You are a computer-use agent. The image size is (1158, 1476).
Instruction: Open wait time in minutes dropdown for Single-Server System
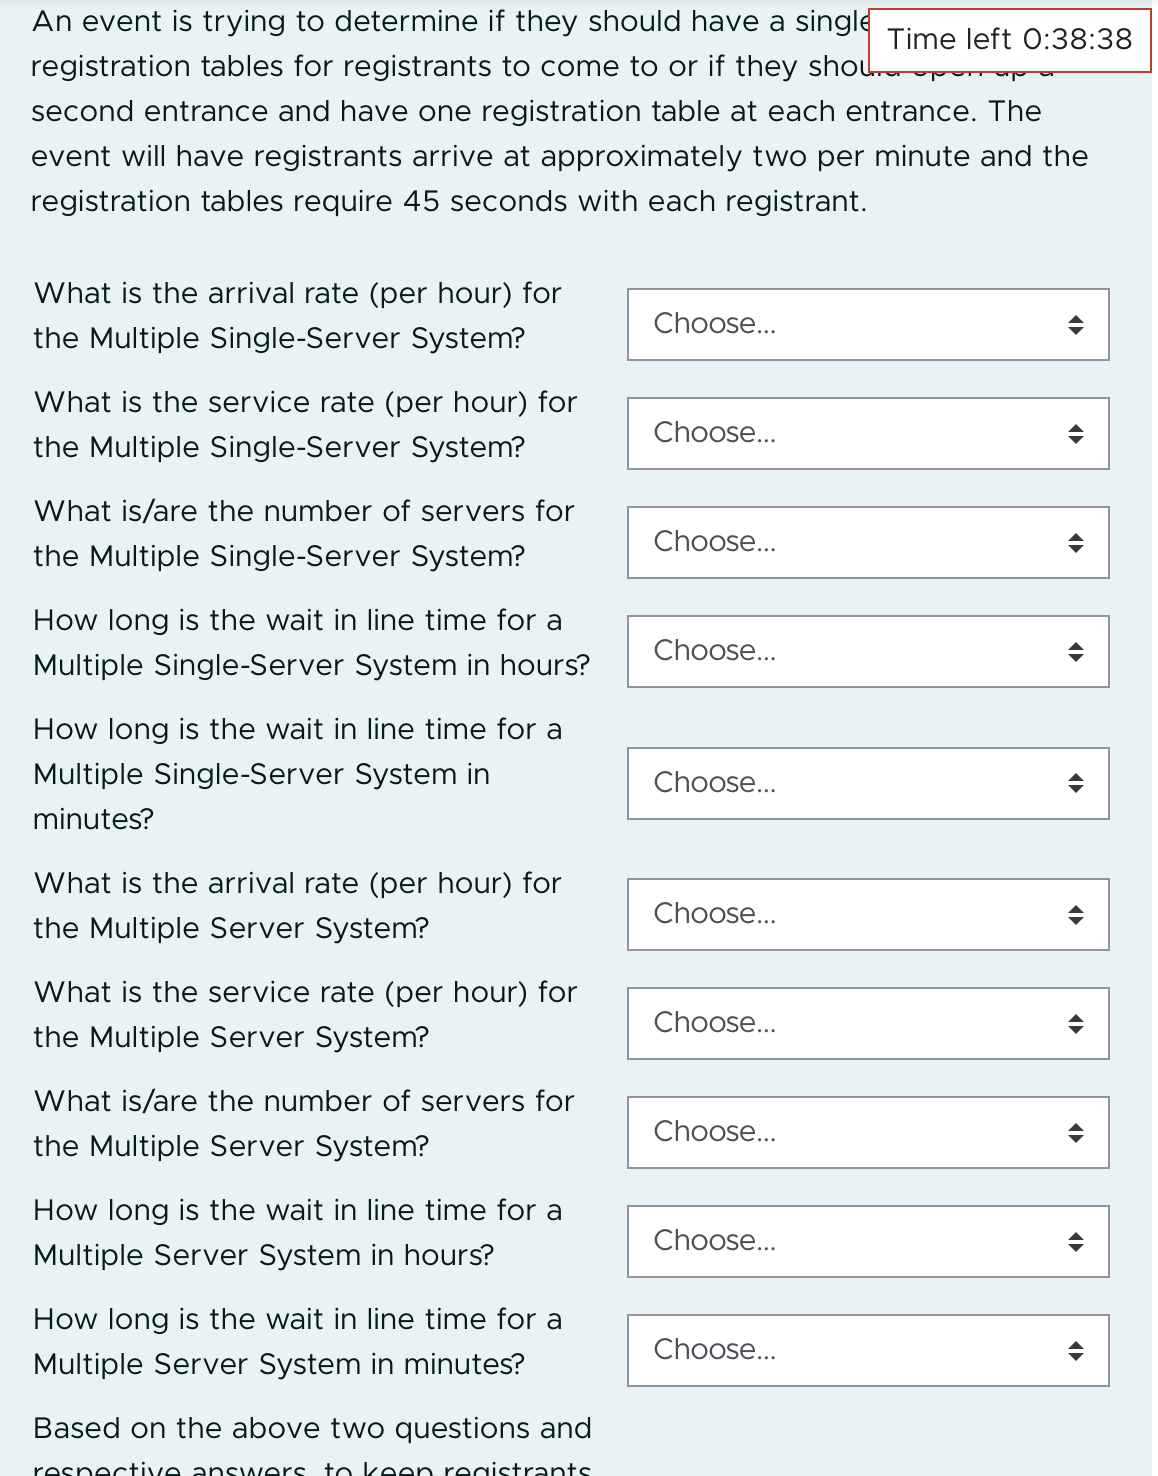coord(866,783)
